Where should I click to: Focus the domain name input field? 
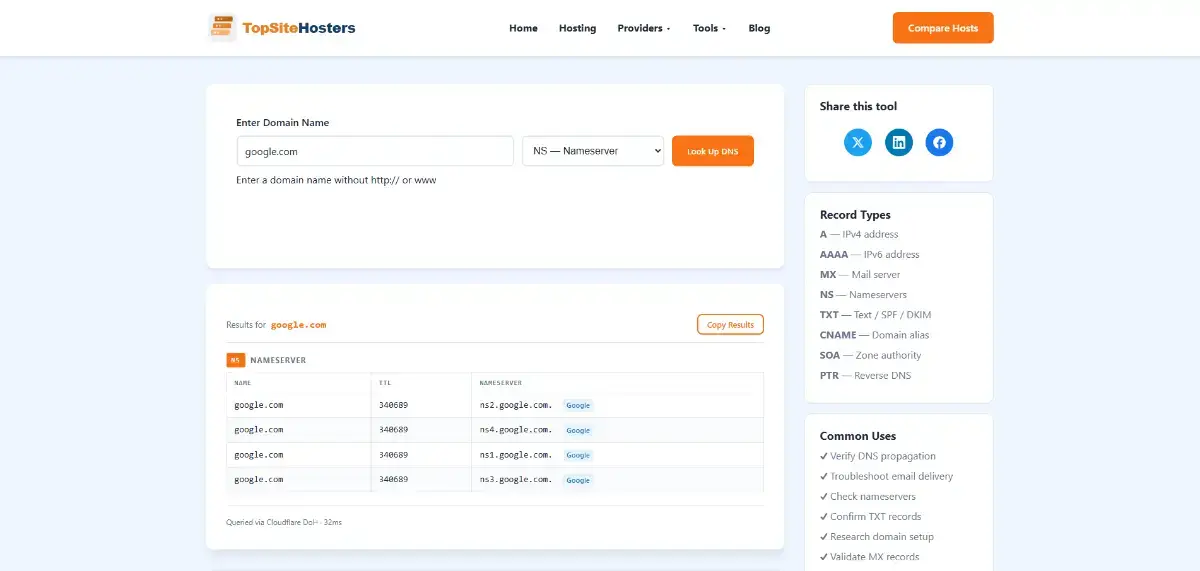coord(375,151)
